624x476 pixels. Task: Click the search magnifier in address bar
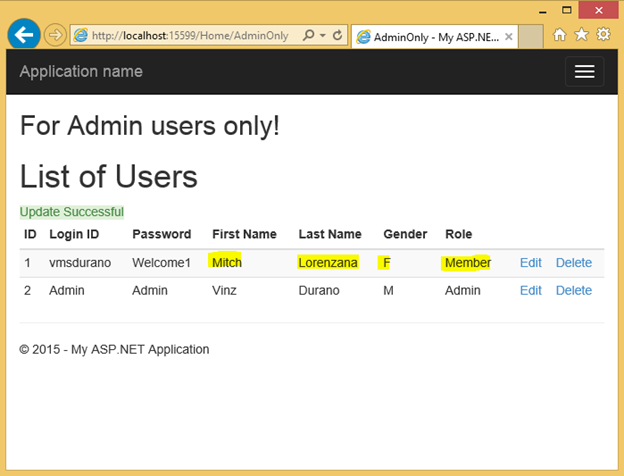point(308,35)
